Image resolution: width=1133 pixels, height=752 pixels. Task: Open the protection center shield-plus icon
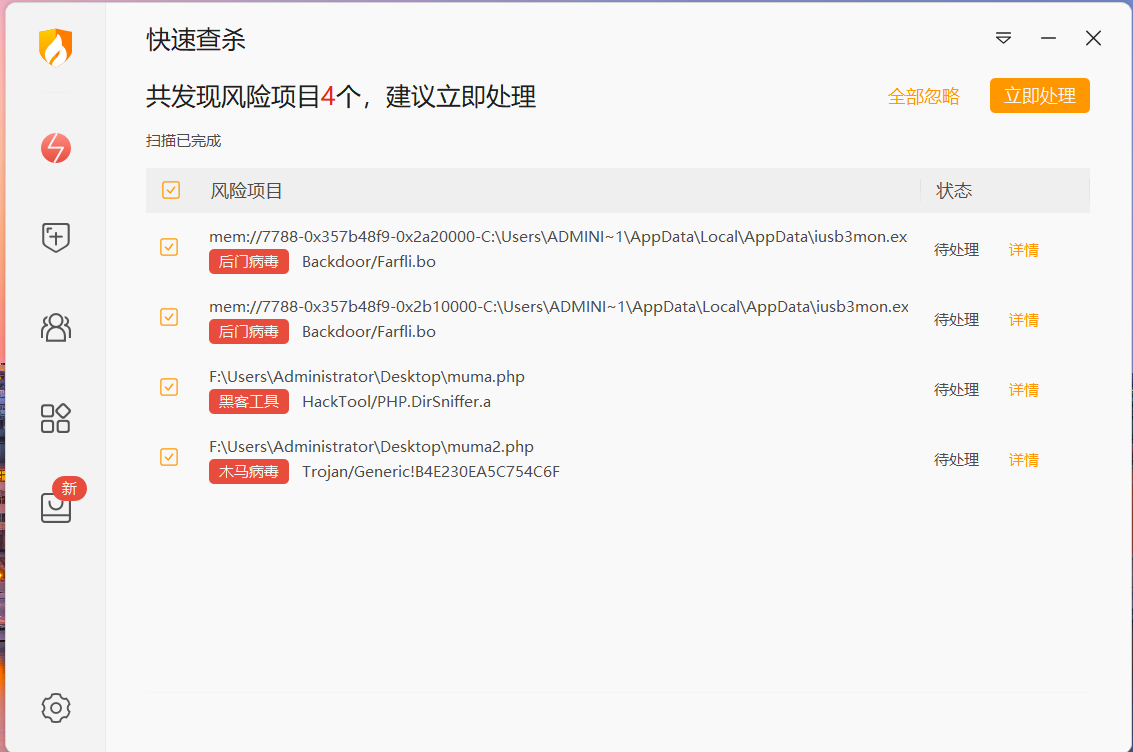[56, 238]
